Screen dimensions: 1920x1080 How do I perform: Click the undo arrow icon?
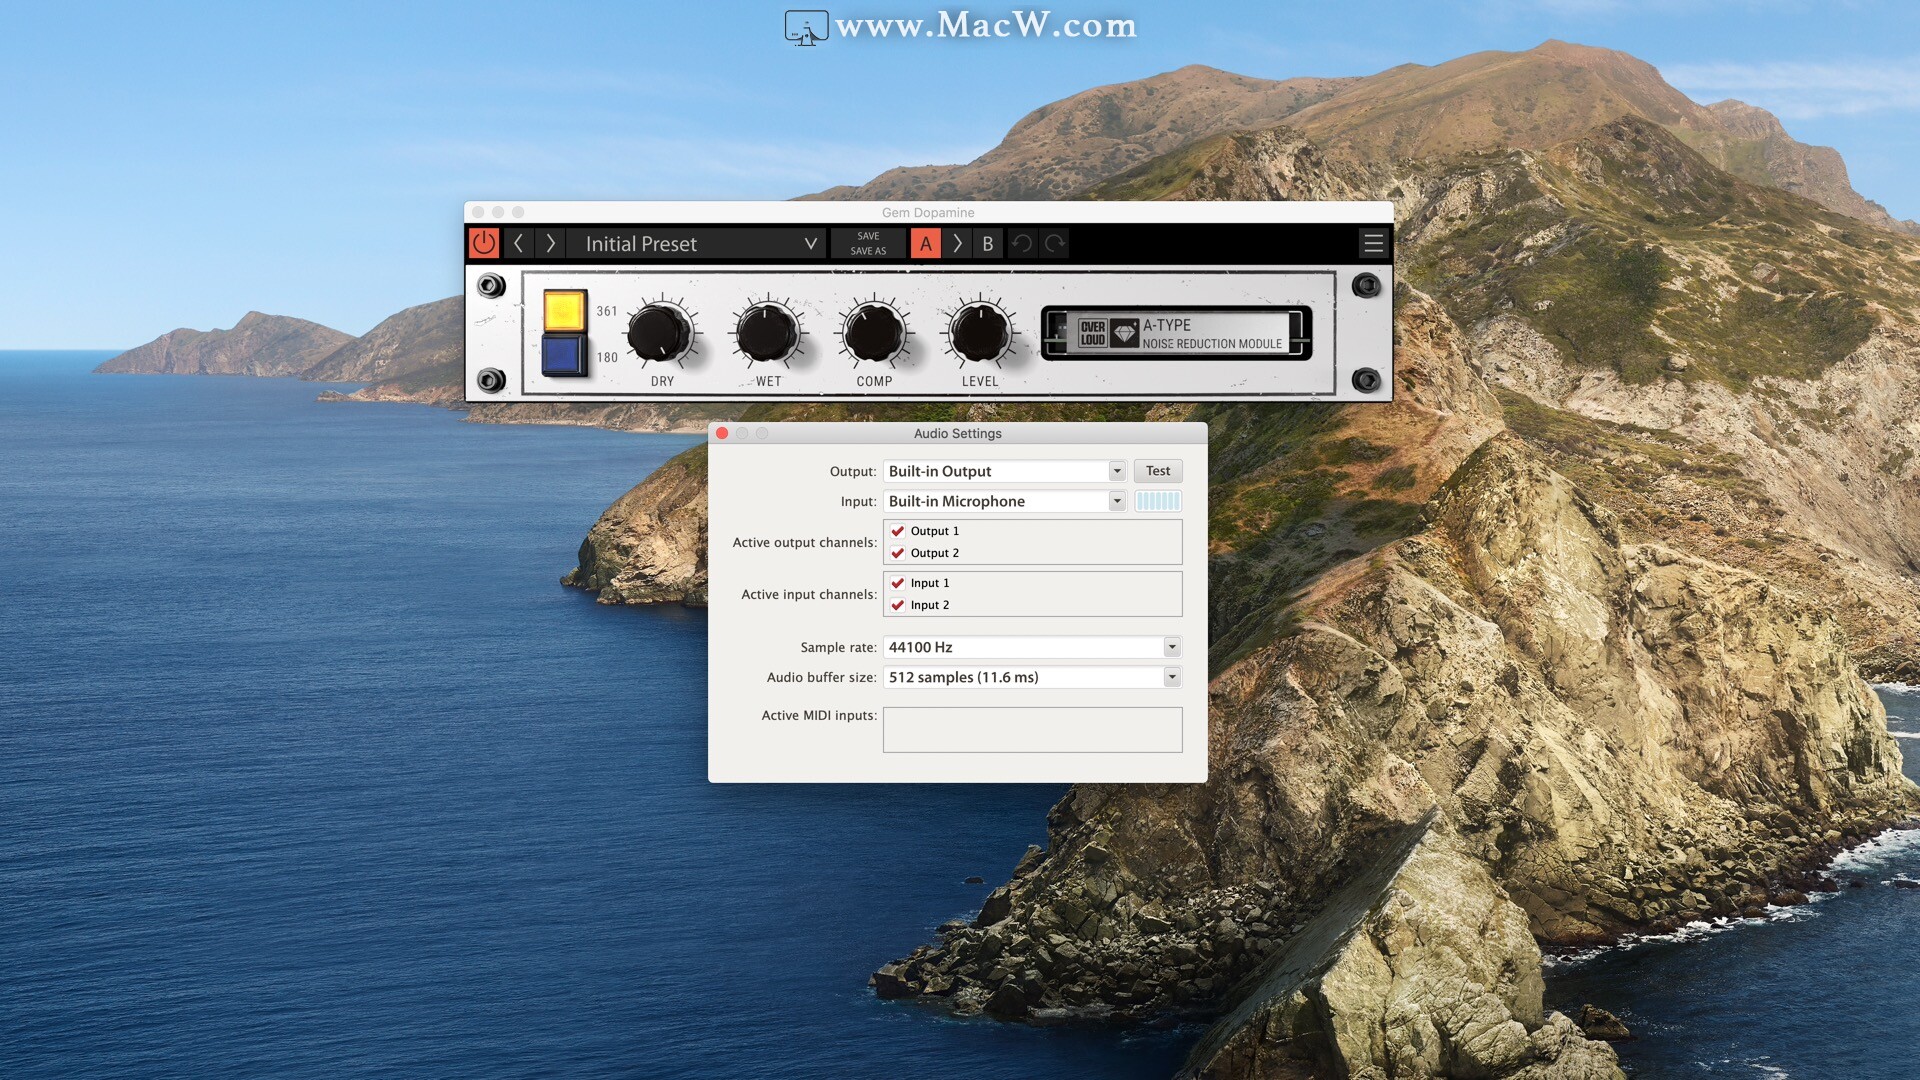tap(1022, 243)
